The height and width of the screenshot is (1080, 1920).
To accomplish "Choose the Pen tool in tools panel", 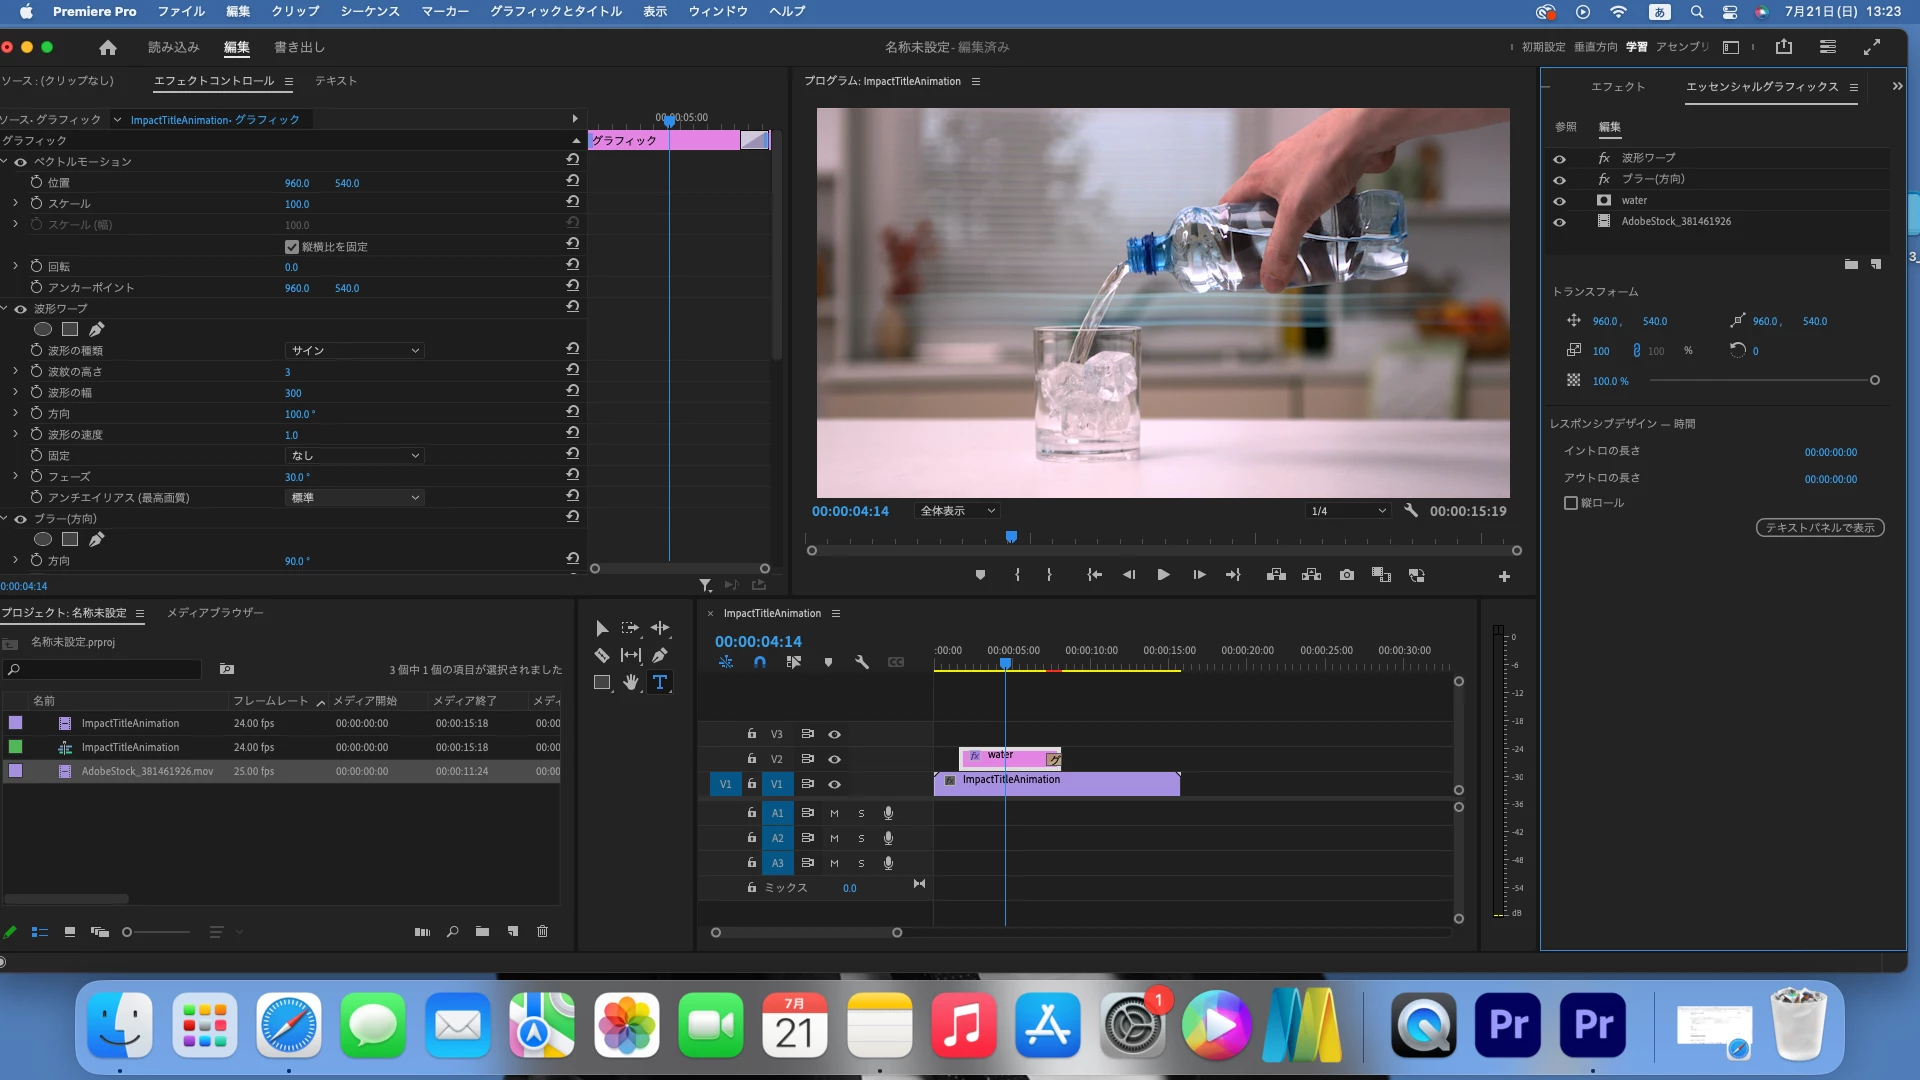I will (660, 656).
